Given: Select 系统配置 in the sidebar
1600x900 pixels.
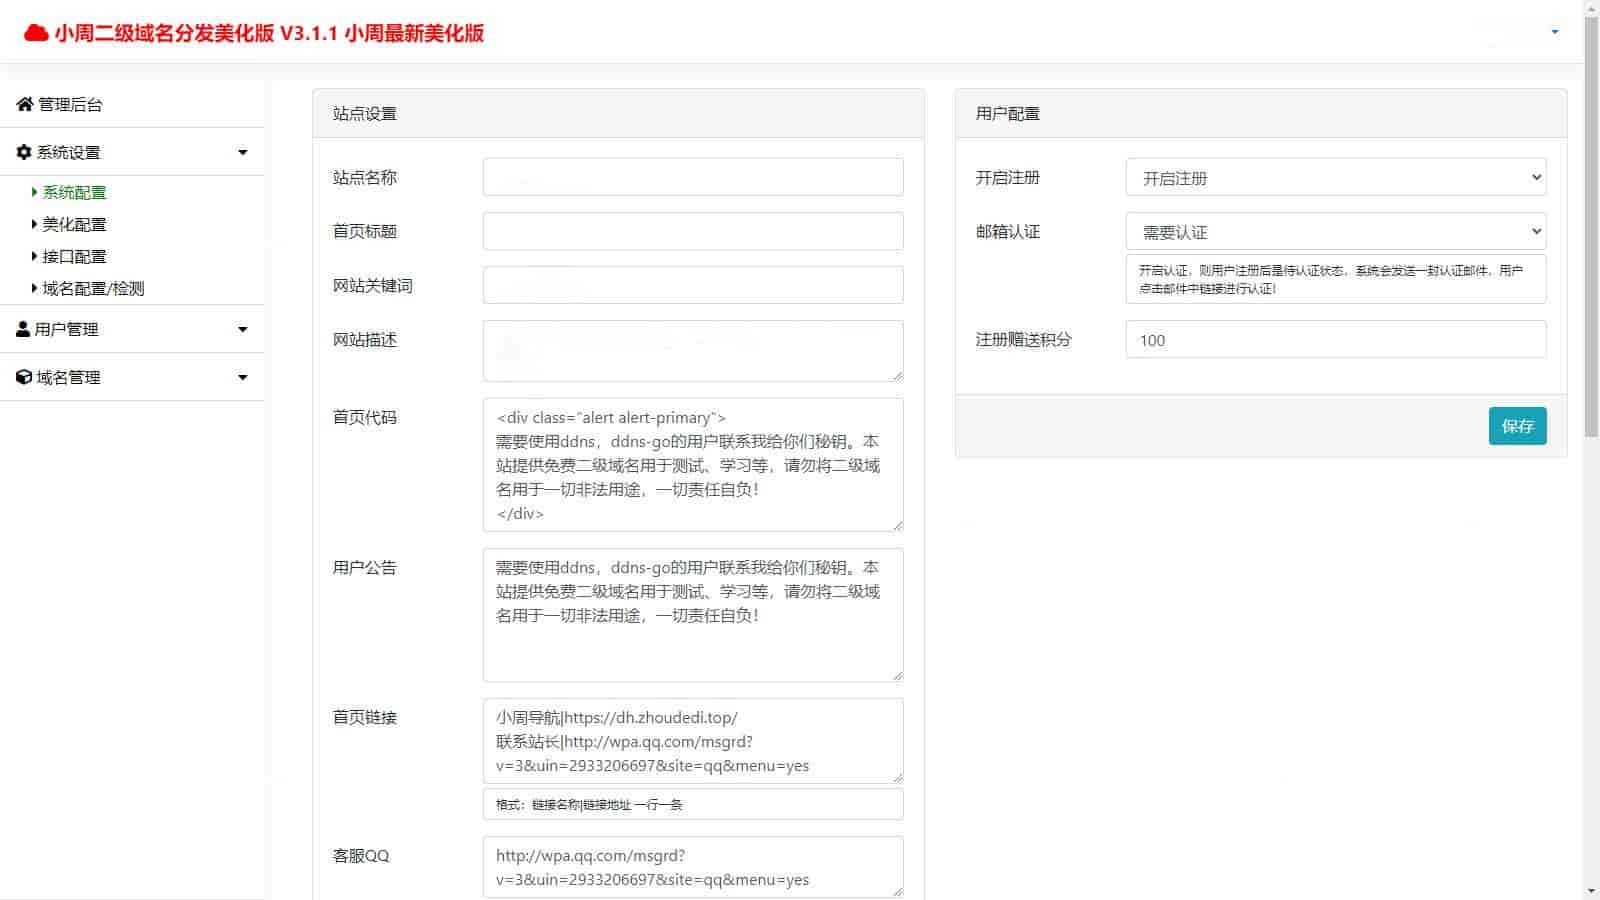Looking at the screenshot, I should (74, 192).
